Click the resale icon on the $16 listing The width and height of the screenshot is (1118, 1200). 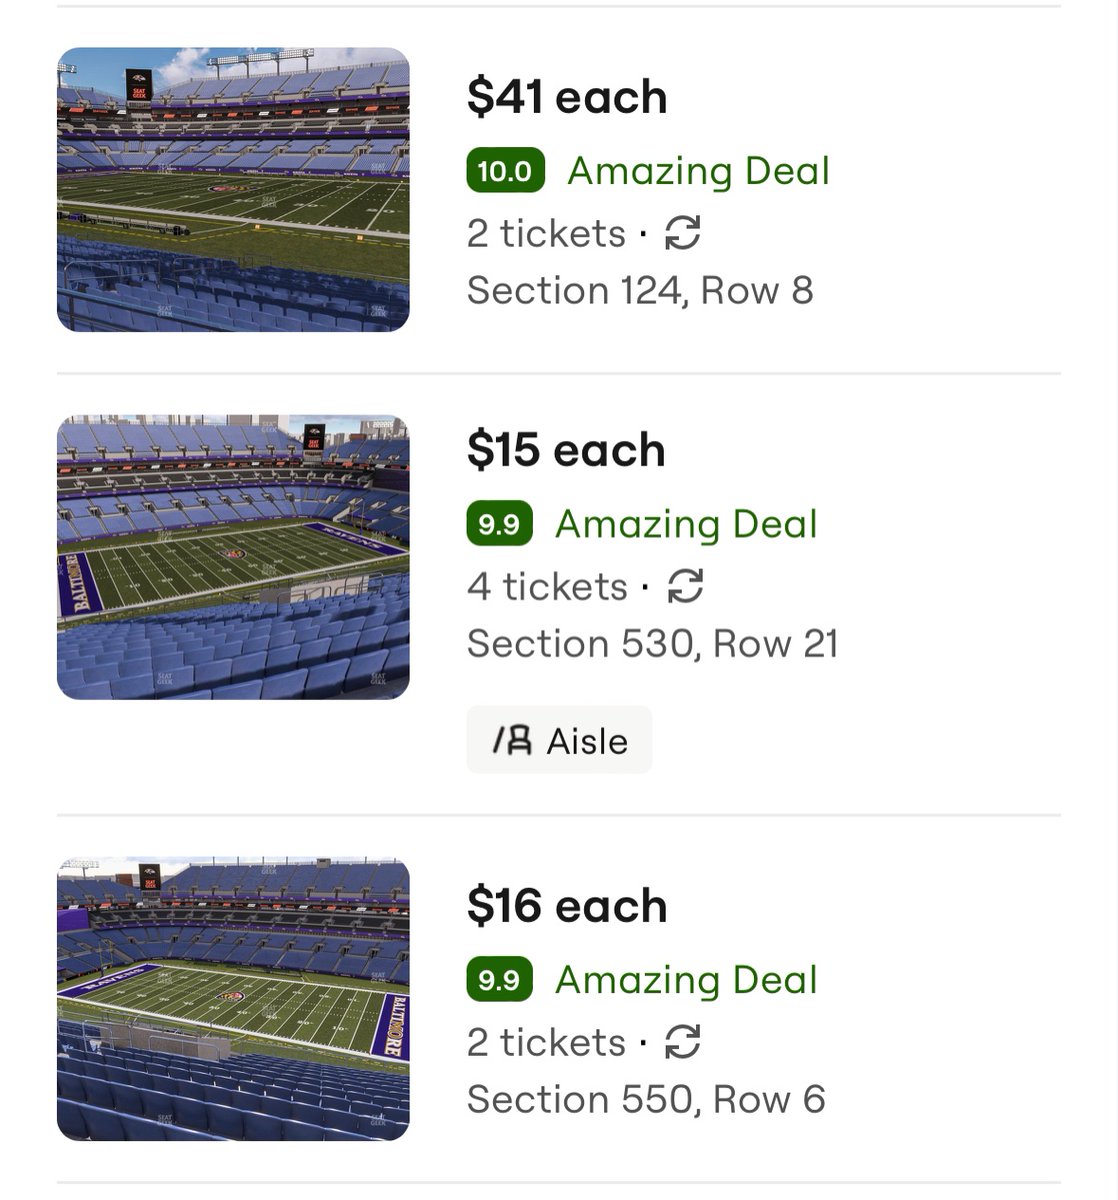coord(682,1043)
